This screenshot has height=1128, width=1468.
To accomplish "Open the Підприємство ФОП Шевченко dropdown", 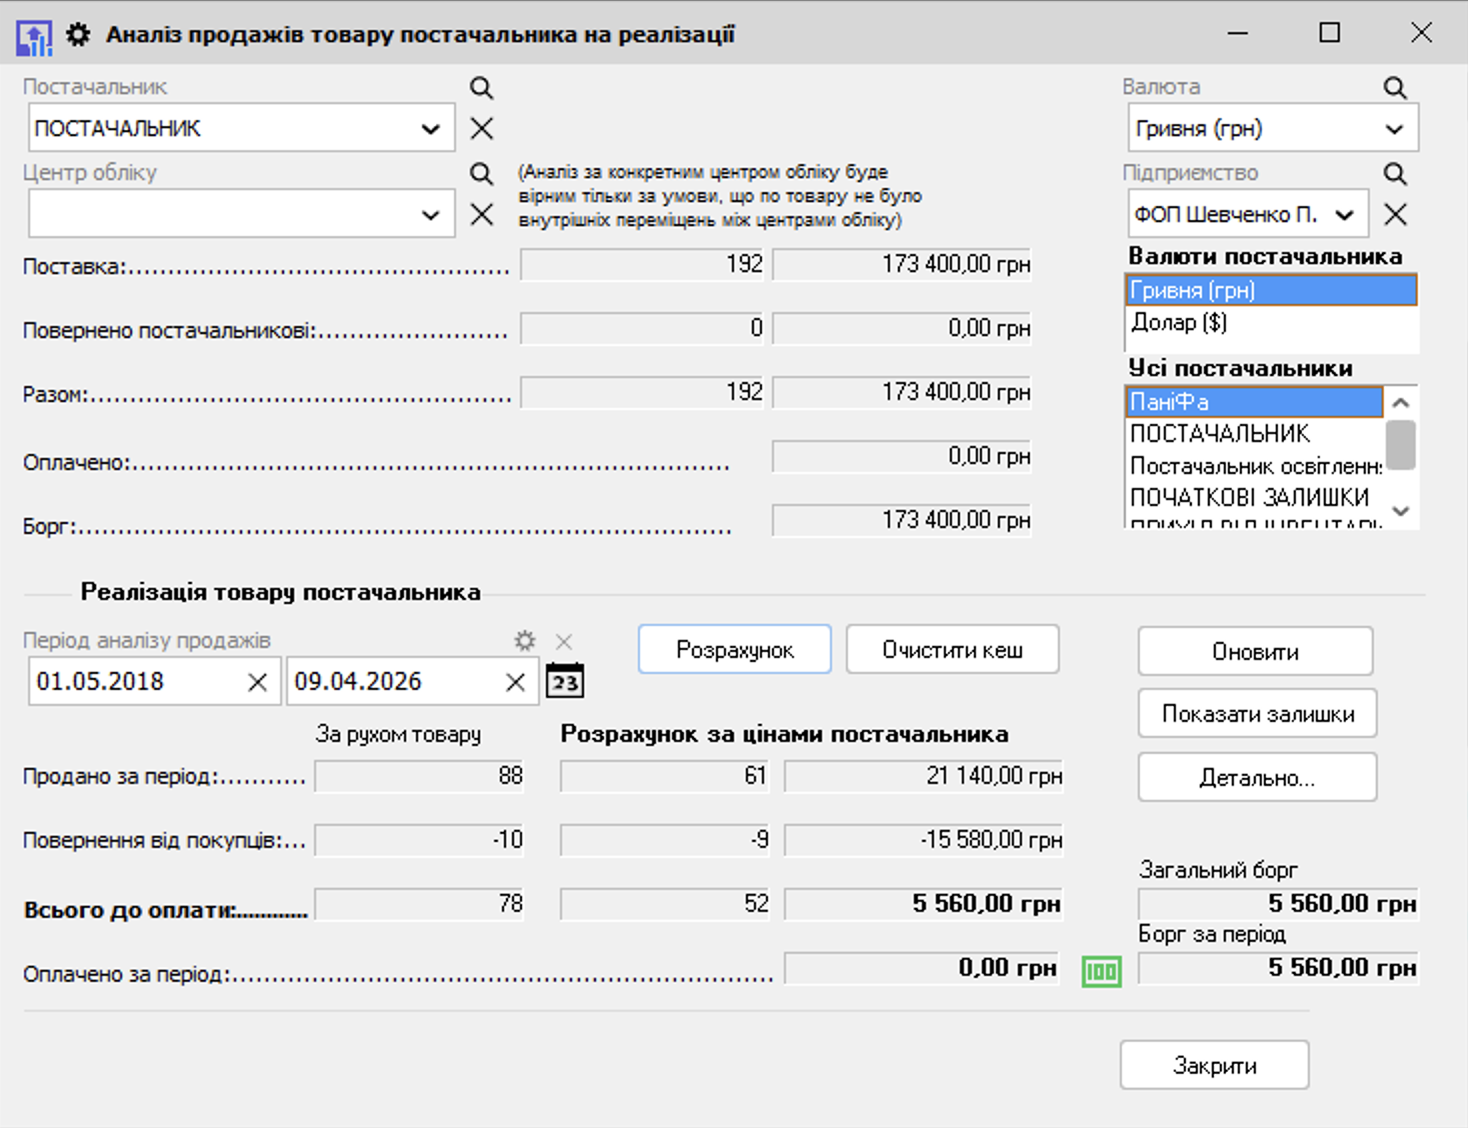I will coord(1345,215).
